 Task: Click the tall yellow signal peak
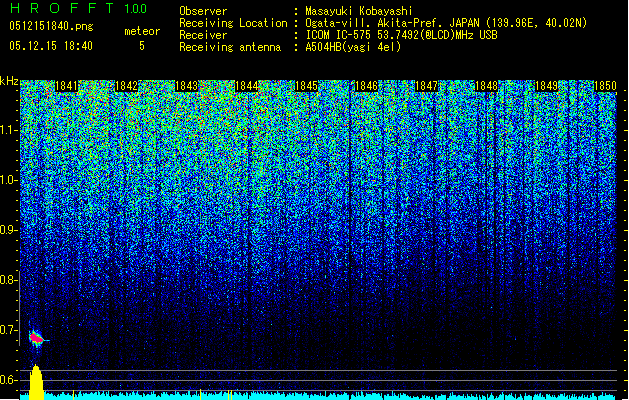(36, 381)
